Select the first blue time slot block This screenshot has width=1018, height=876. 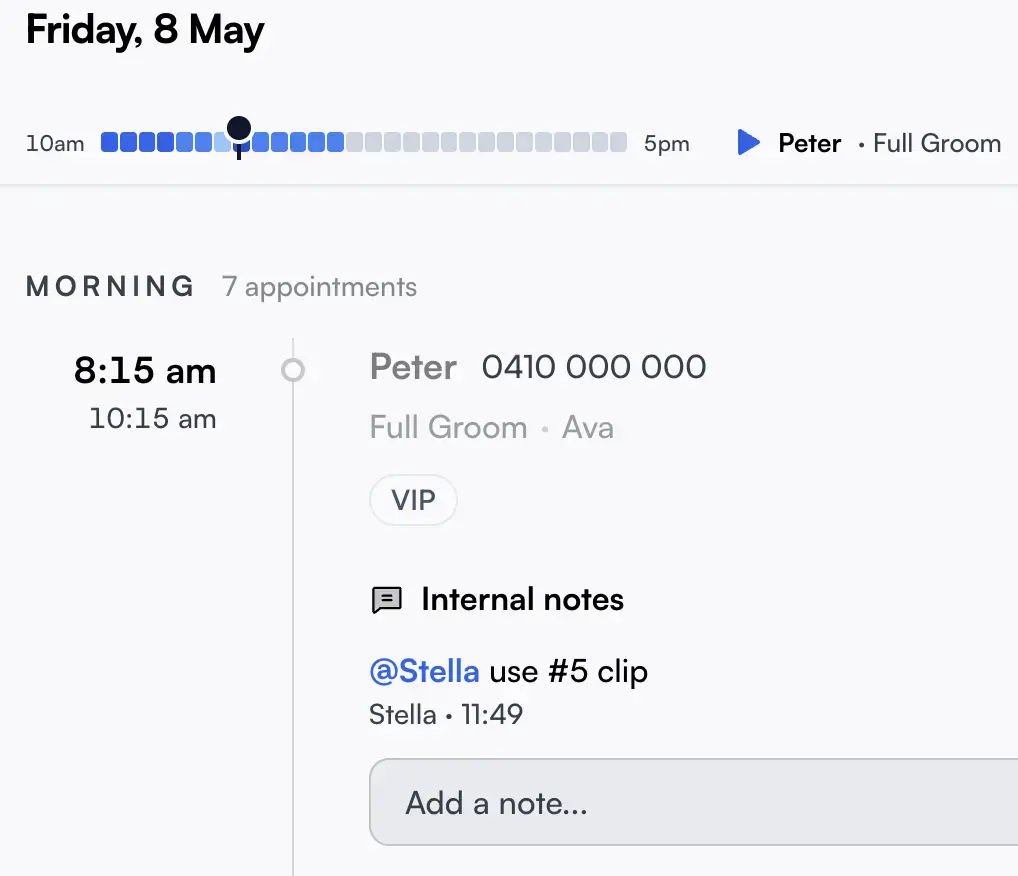pyautogui.click(x=110, y=142)
